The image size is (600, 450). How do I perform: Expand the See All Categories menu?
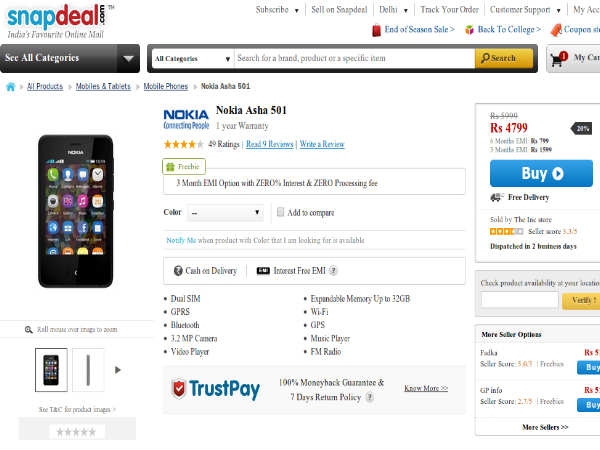70,58
